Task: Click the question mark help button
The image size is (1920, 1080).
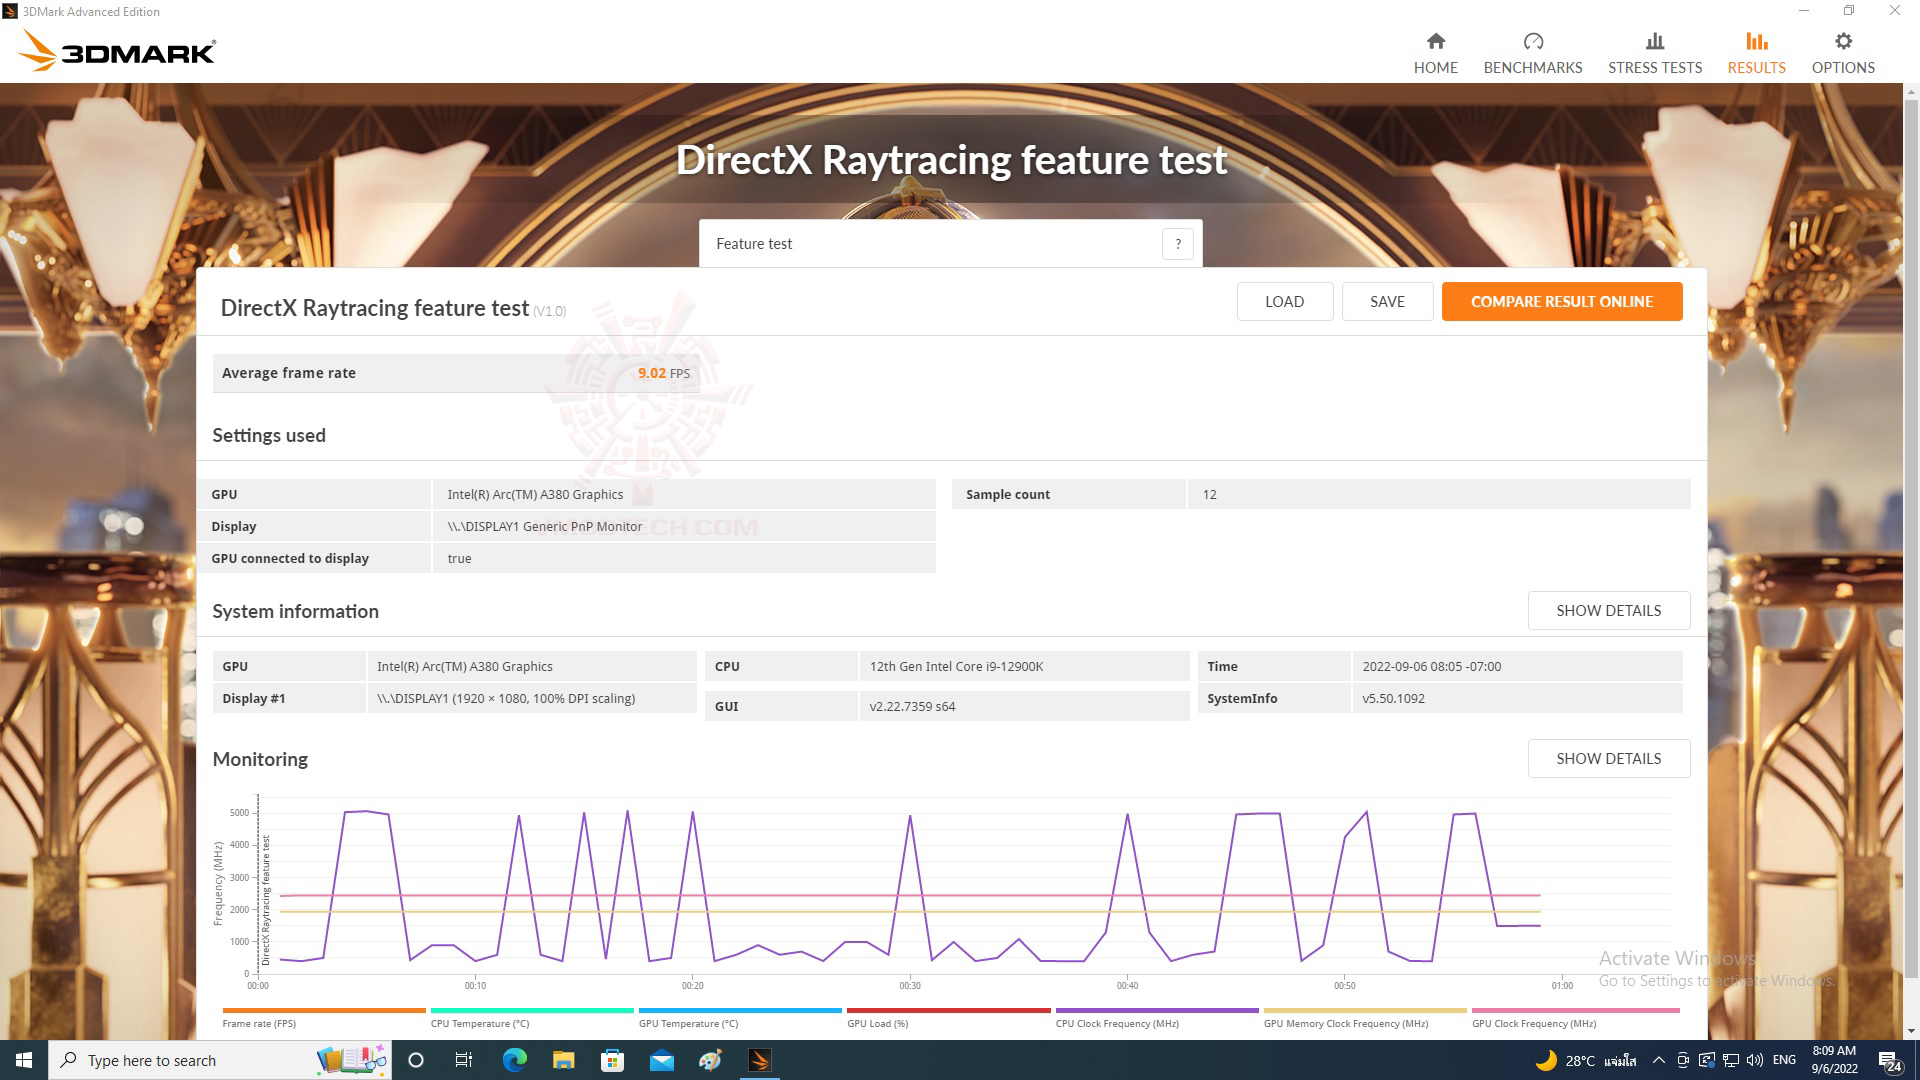Action: pos(1177,244)
